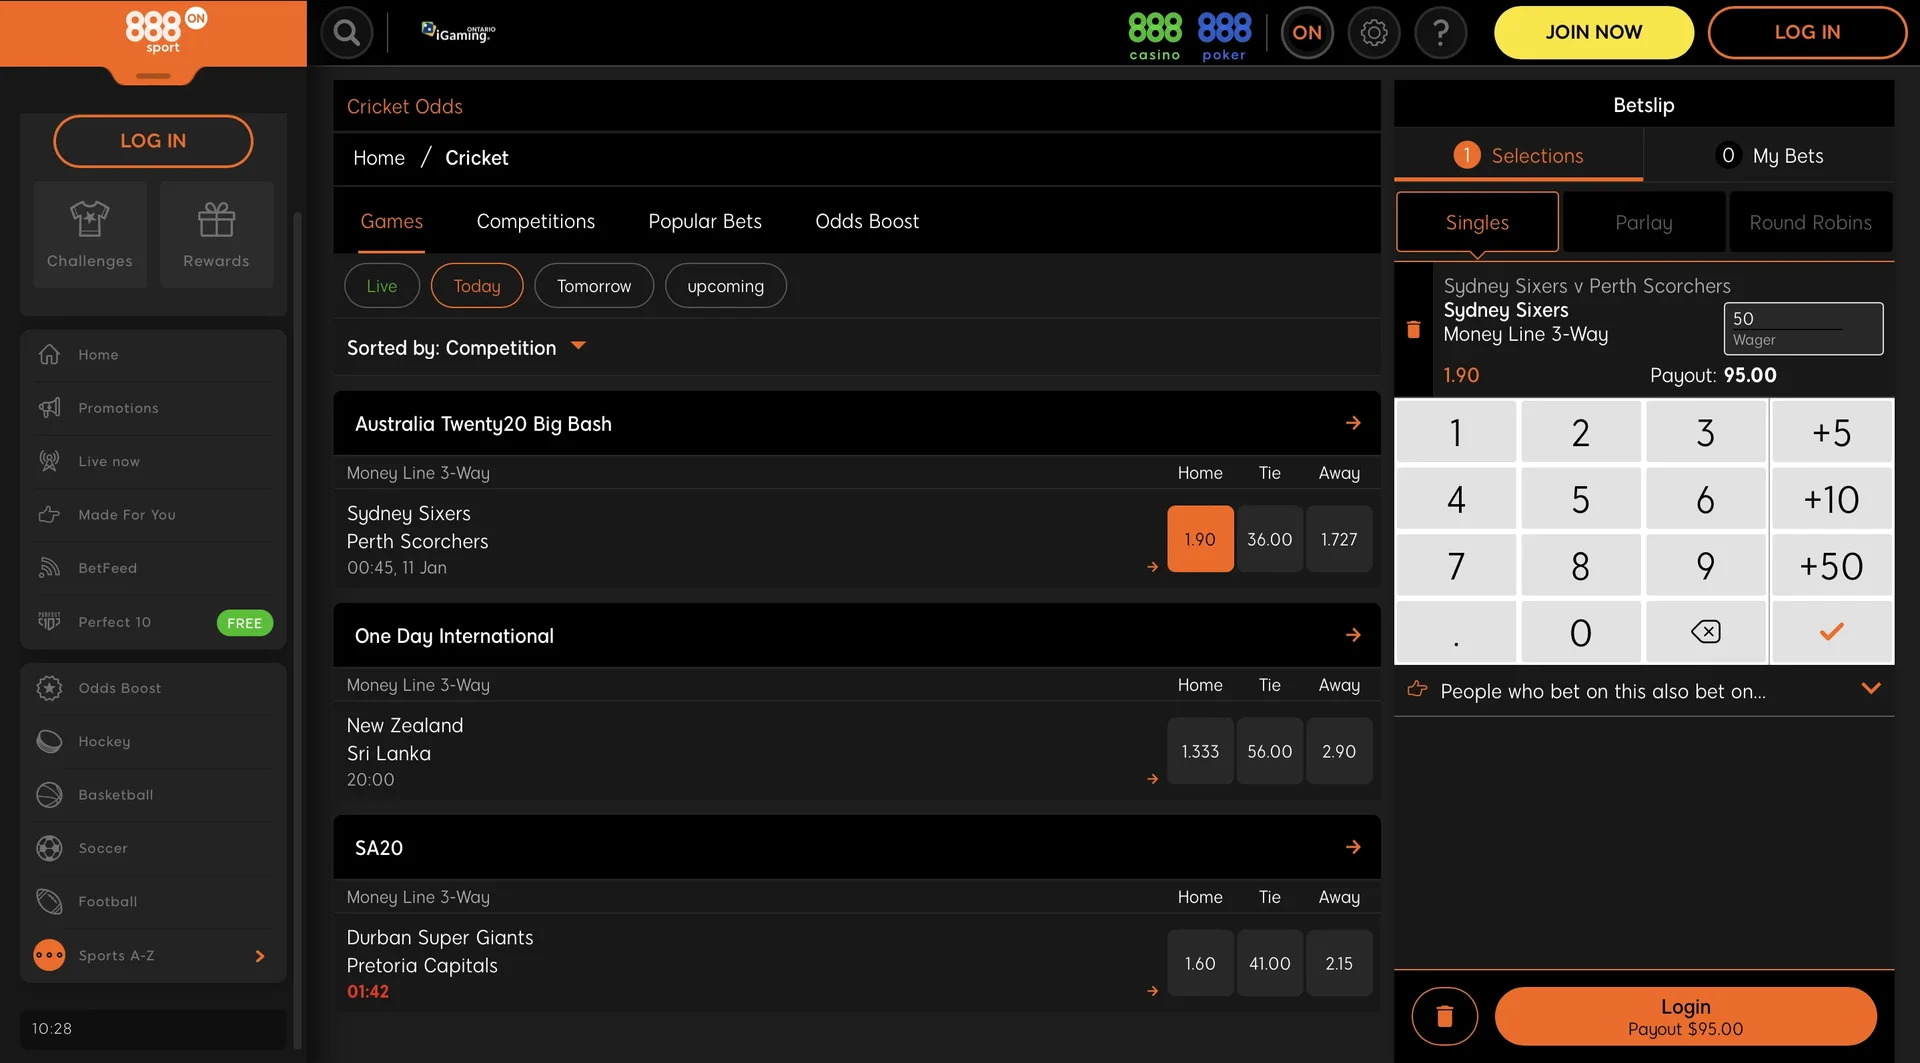1920x1063 pixels.
Task: Select the Parlay bet type tab
Action: pos(1643,222)
